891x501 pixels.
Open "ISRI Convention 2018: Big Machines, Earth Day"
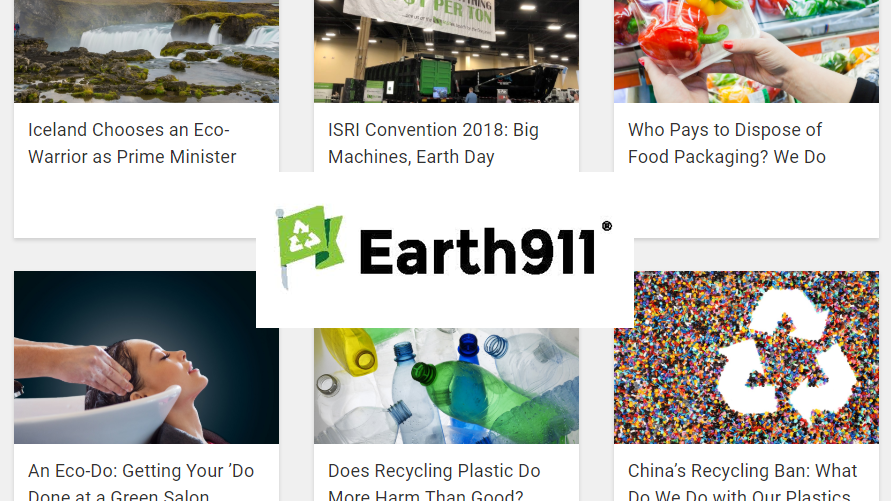[x=433, y=143]
